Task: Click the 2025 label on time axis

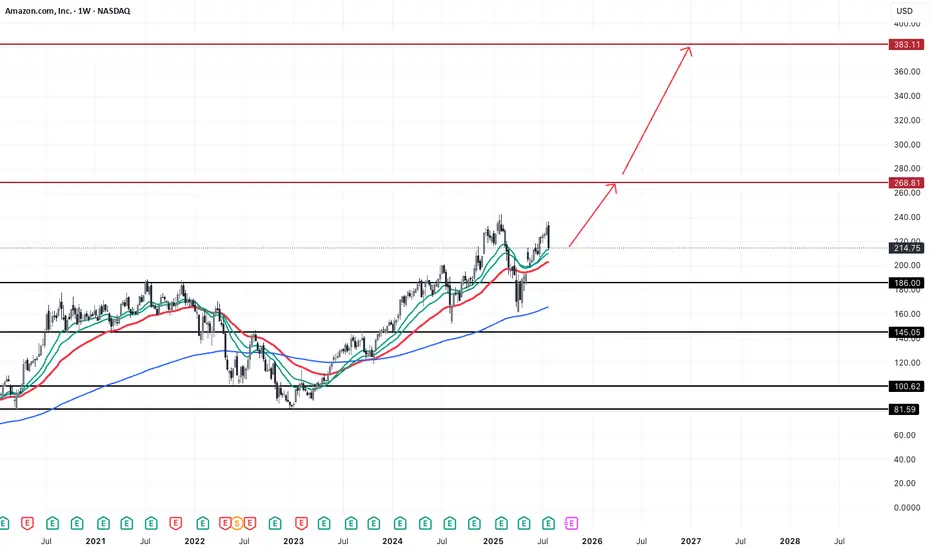Action: (493, 541)
